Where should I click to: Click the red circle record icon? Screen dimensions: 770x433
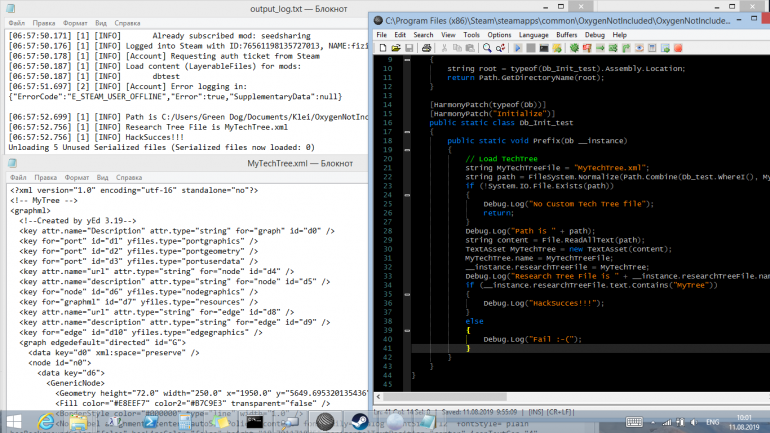[678, 48]
